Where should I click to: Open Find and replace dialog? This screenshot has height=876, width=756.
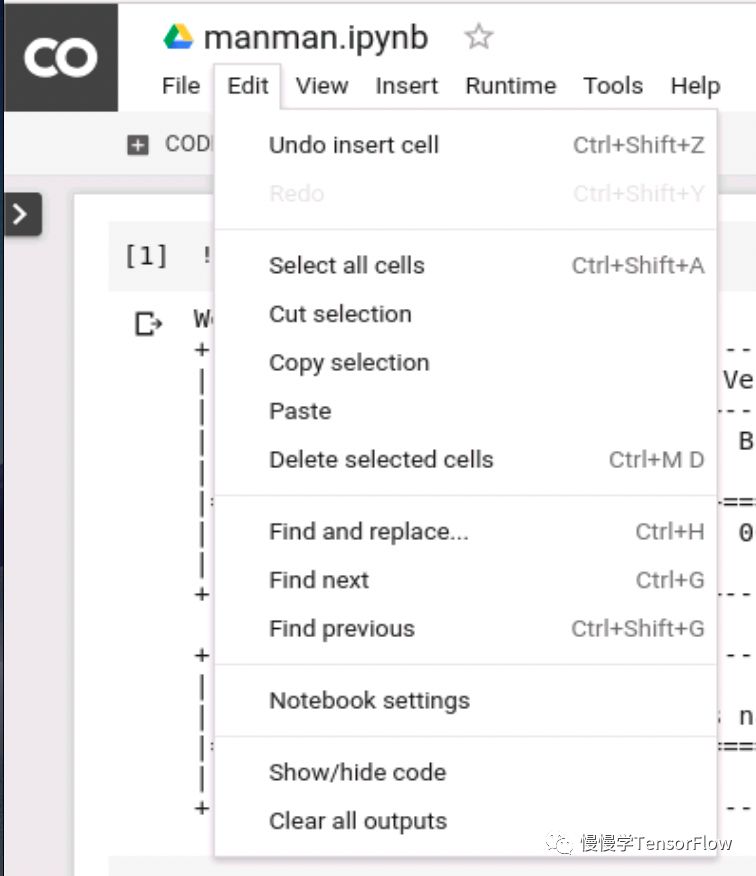368,532
